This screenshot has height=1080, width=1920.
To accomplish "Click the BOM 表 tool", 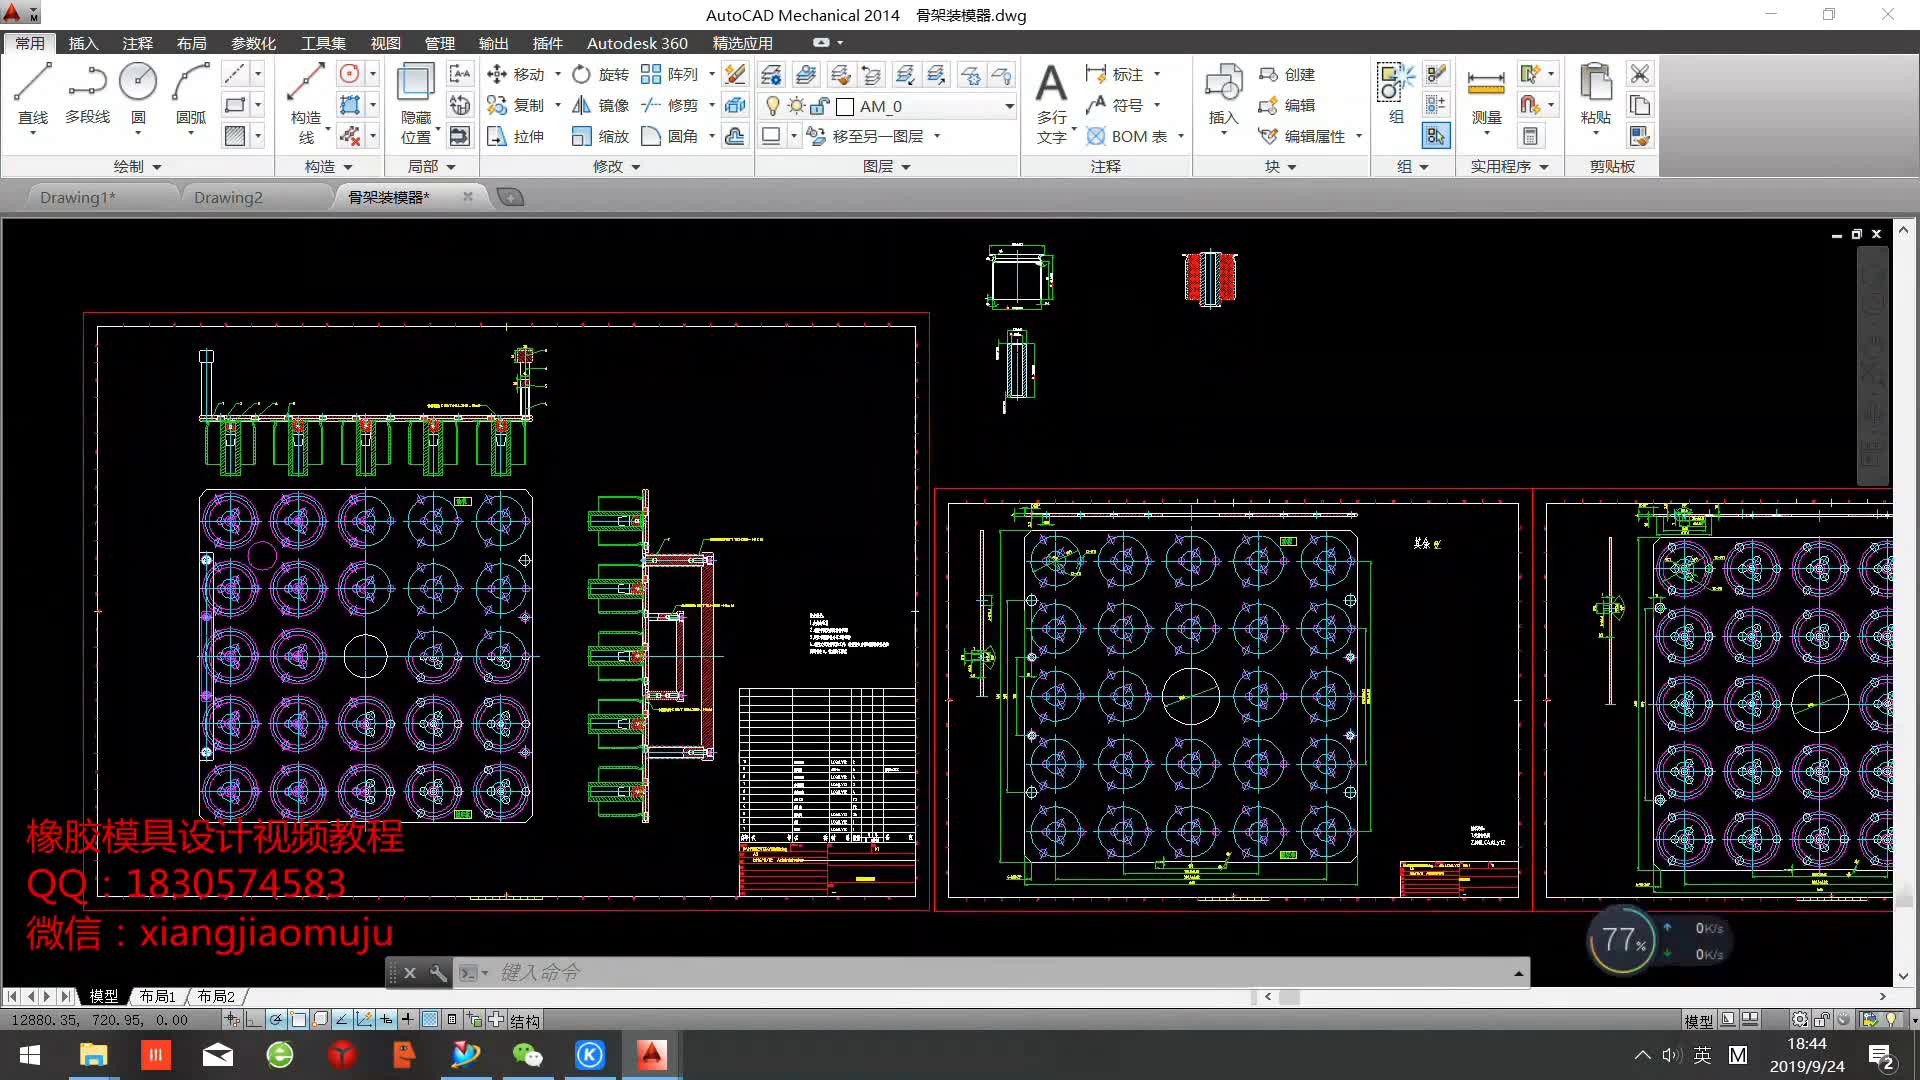I will coord(1127,136).
